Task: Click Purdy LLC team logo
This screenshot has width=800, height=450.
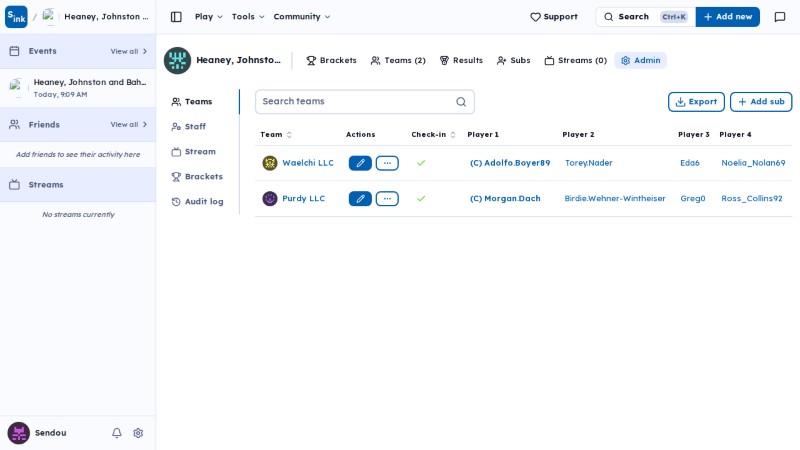Action: (270, 198)
